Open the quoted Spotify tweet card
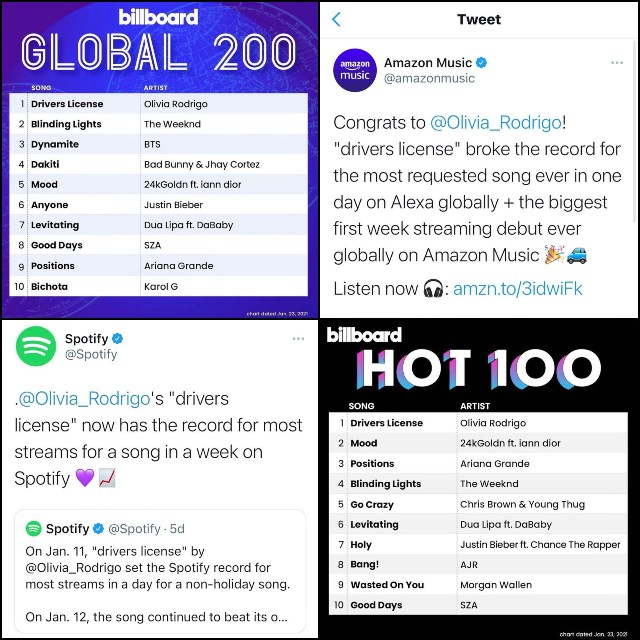This screenshot has height=640, width=640. point(160,571)
